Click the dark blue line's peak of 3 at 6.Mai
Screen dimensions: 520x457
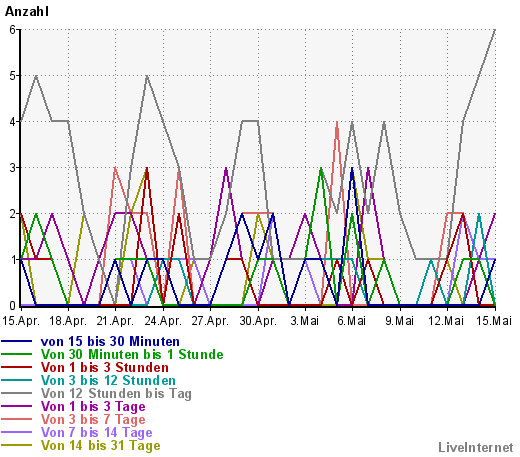pos(352,168)
